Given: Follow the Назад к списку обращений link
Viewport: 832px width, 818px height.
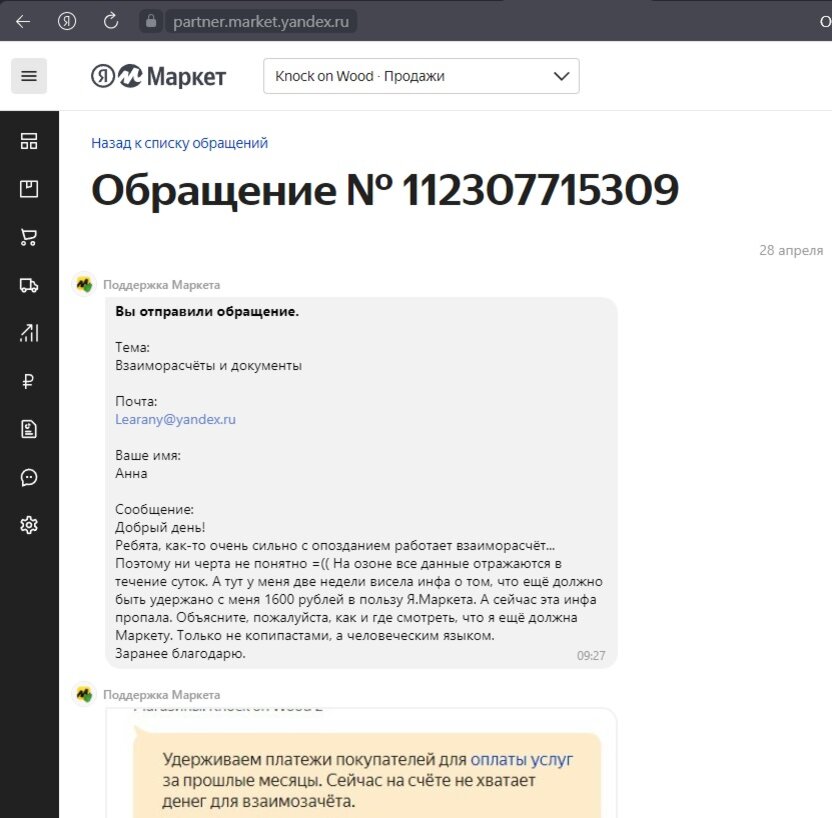Looking at the screenshot, I should tap(179, 143).
